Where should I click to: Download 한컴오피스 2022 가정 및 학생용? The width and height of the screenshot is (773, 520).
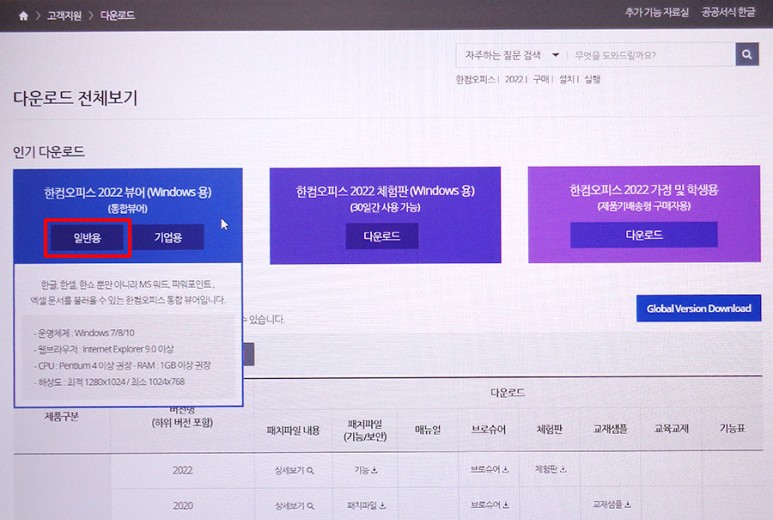(643, 235)
